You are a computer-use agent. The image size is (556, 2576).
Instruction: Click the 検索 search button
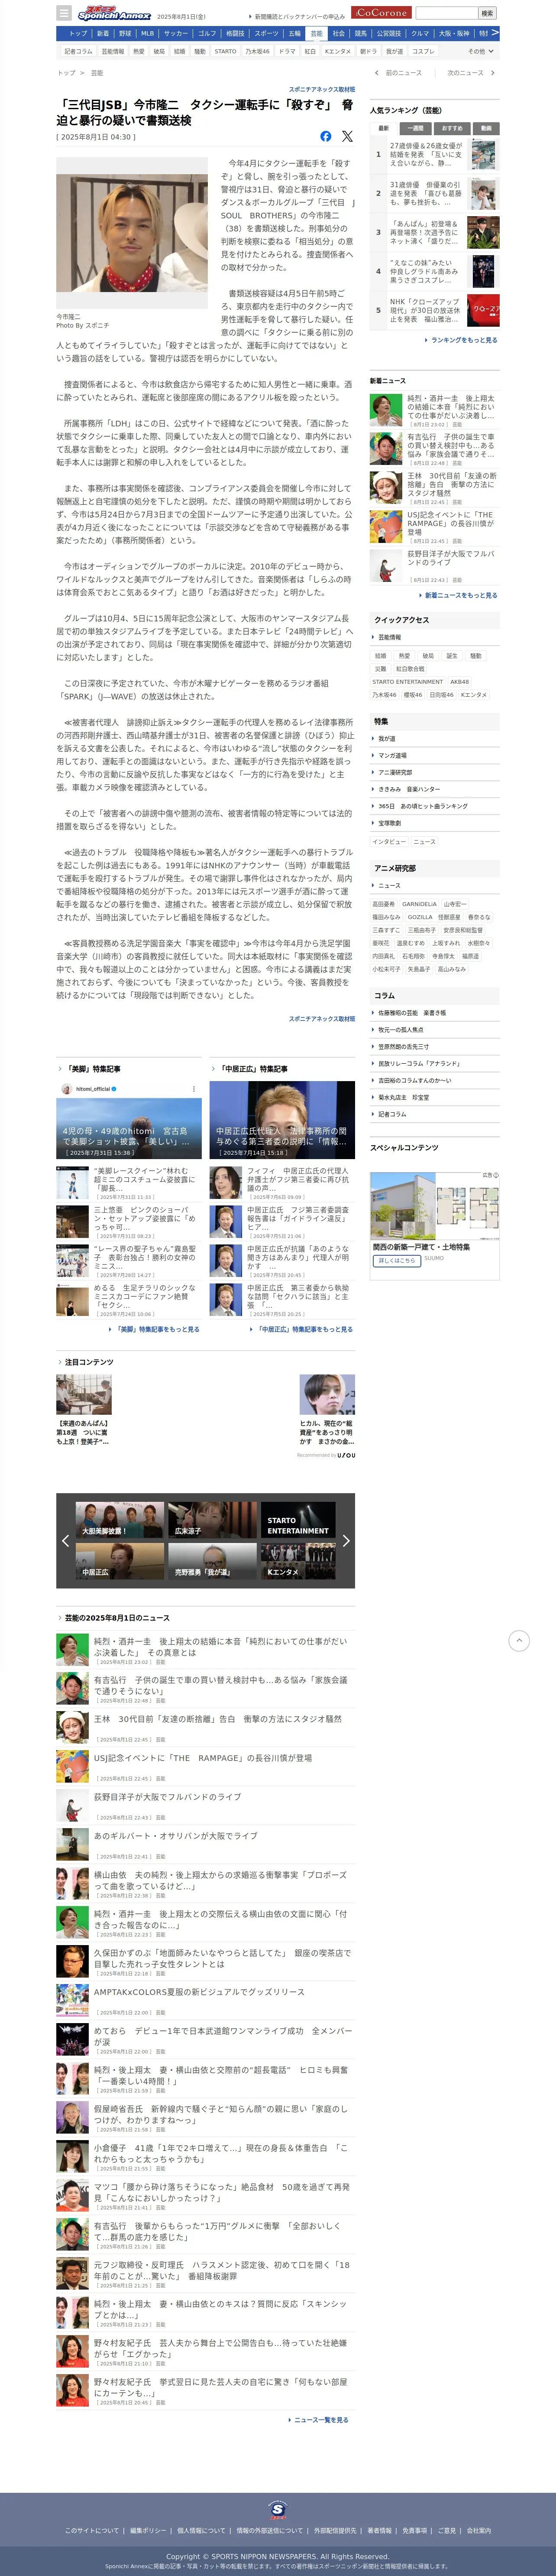(487, 13)
